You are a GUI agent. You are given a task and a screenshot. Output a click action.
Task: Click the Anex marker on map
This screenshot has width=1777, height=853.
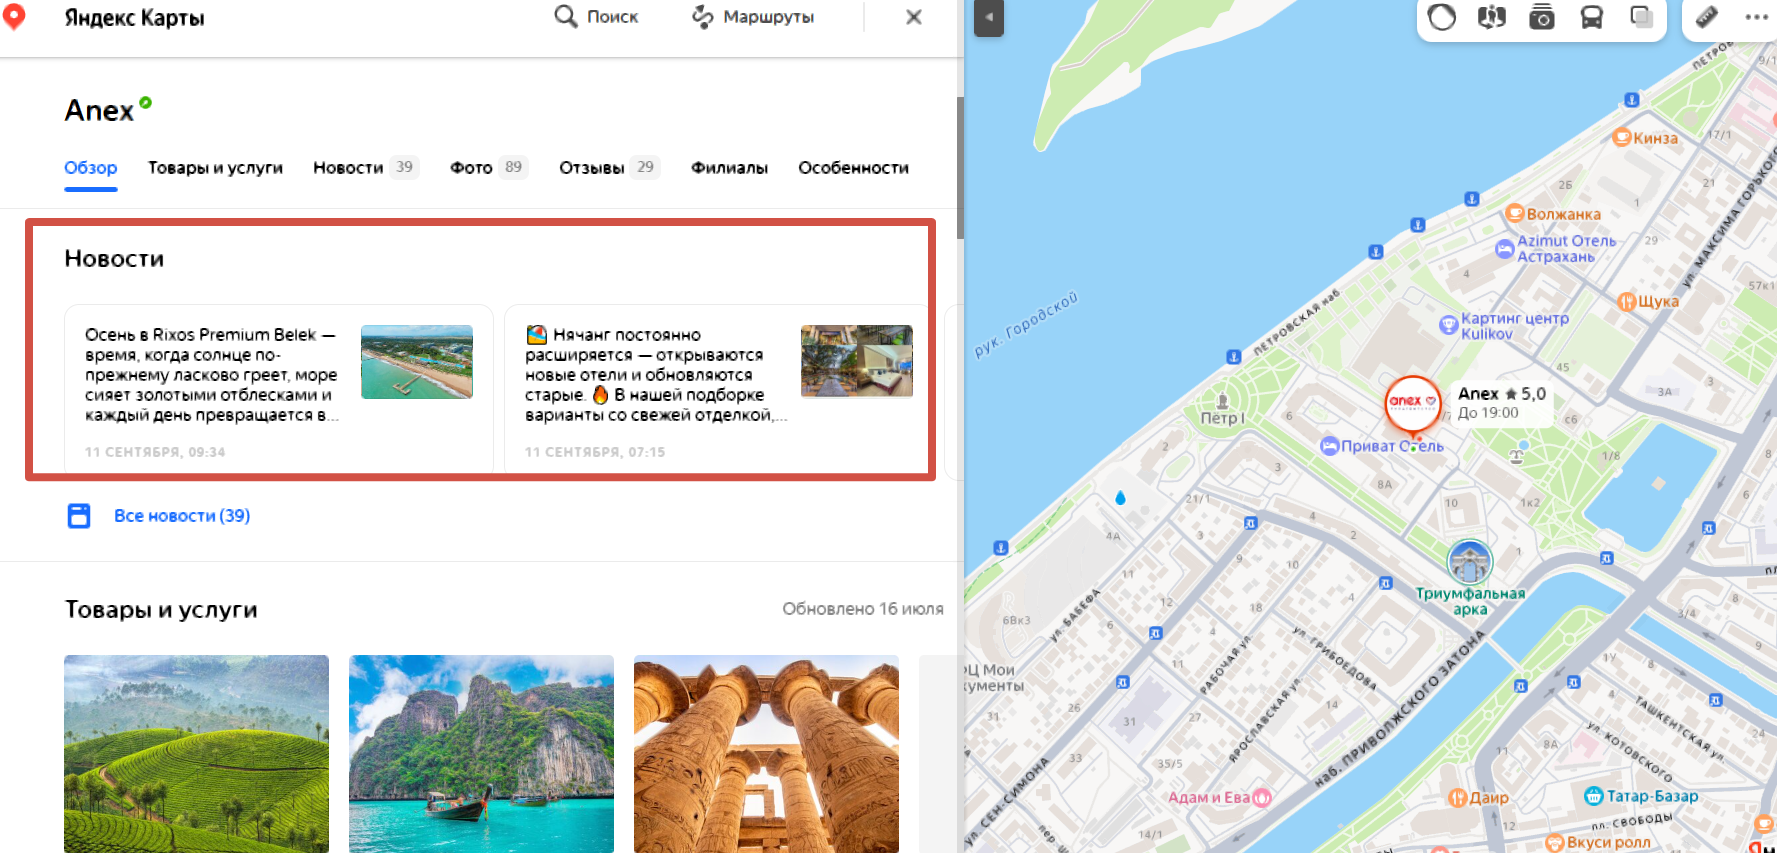(1411, 402)
